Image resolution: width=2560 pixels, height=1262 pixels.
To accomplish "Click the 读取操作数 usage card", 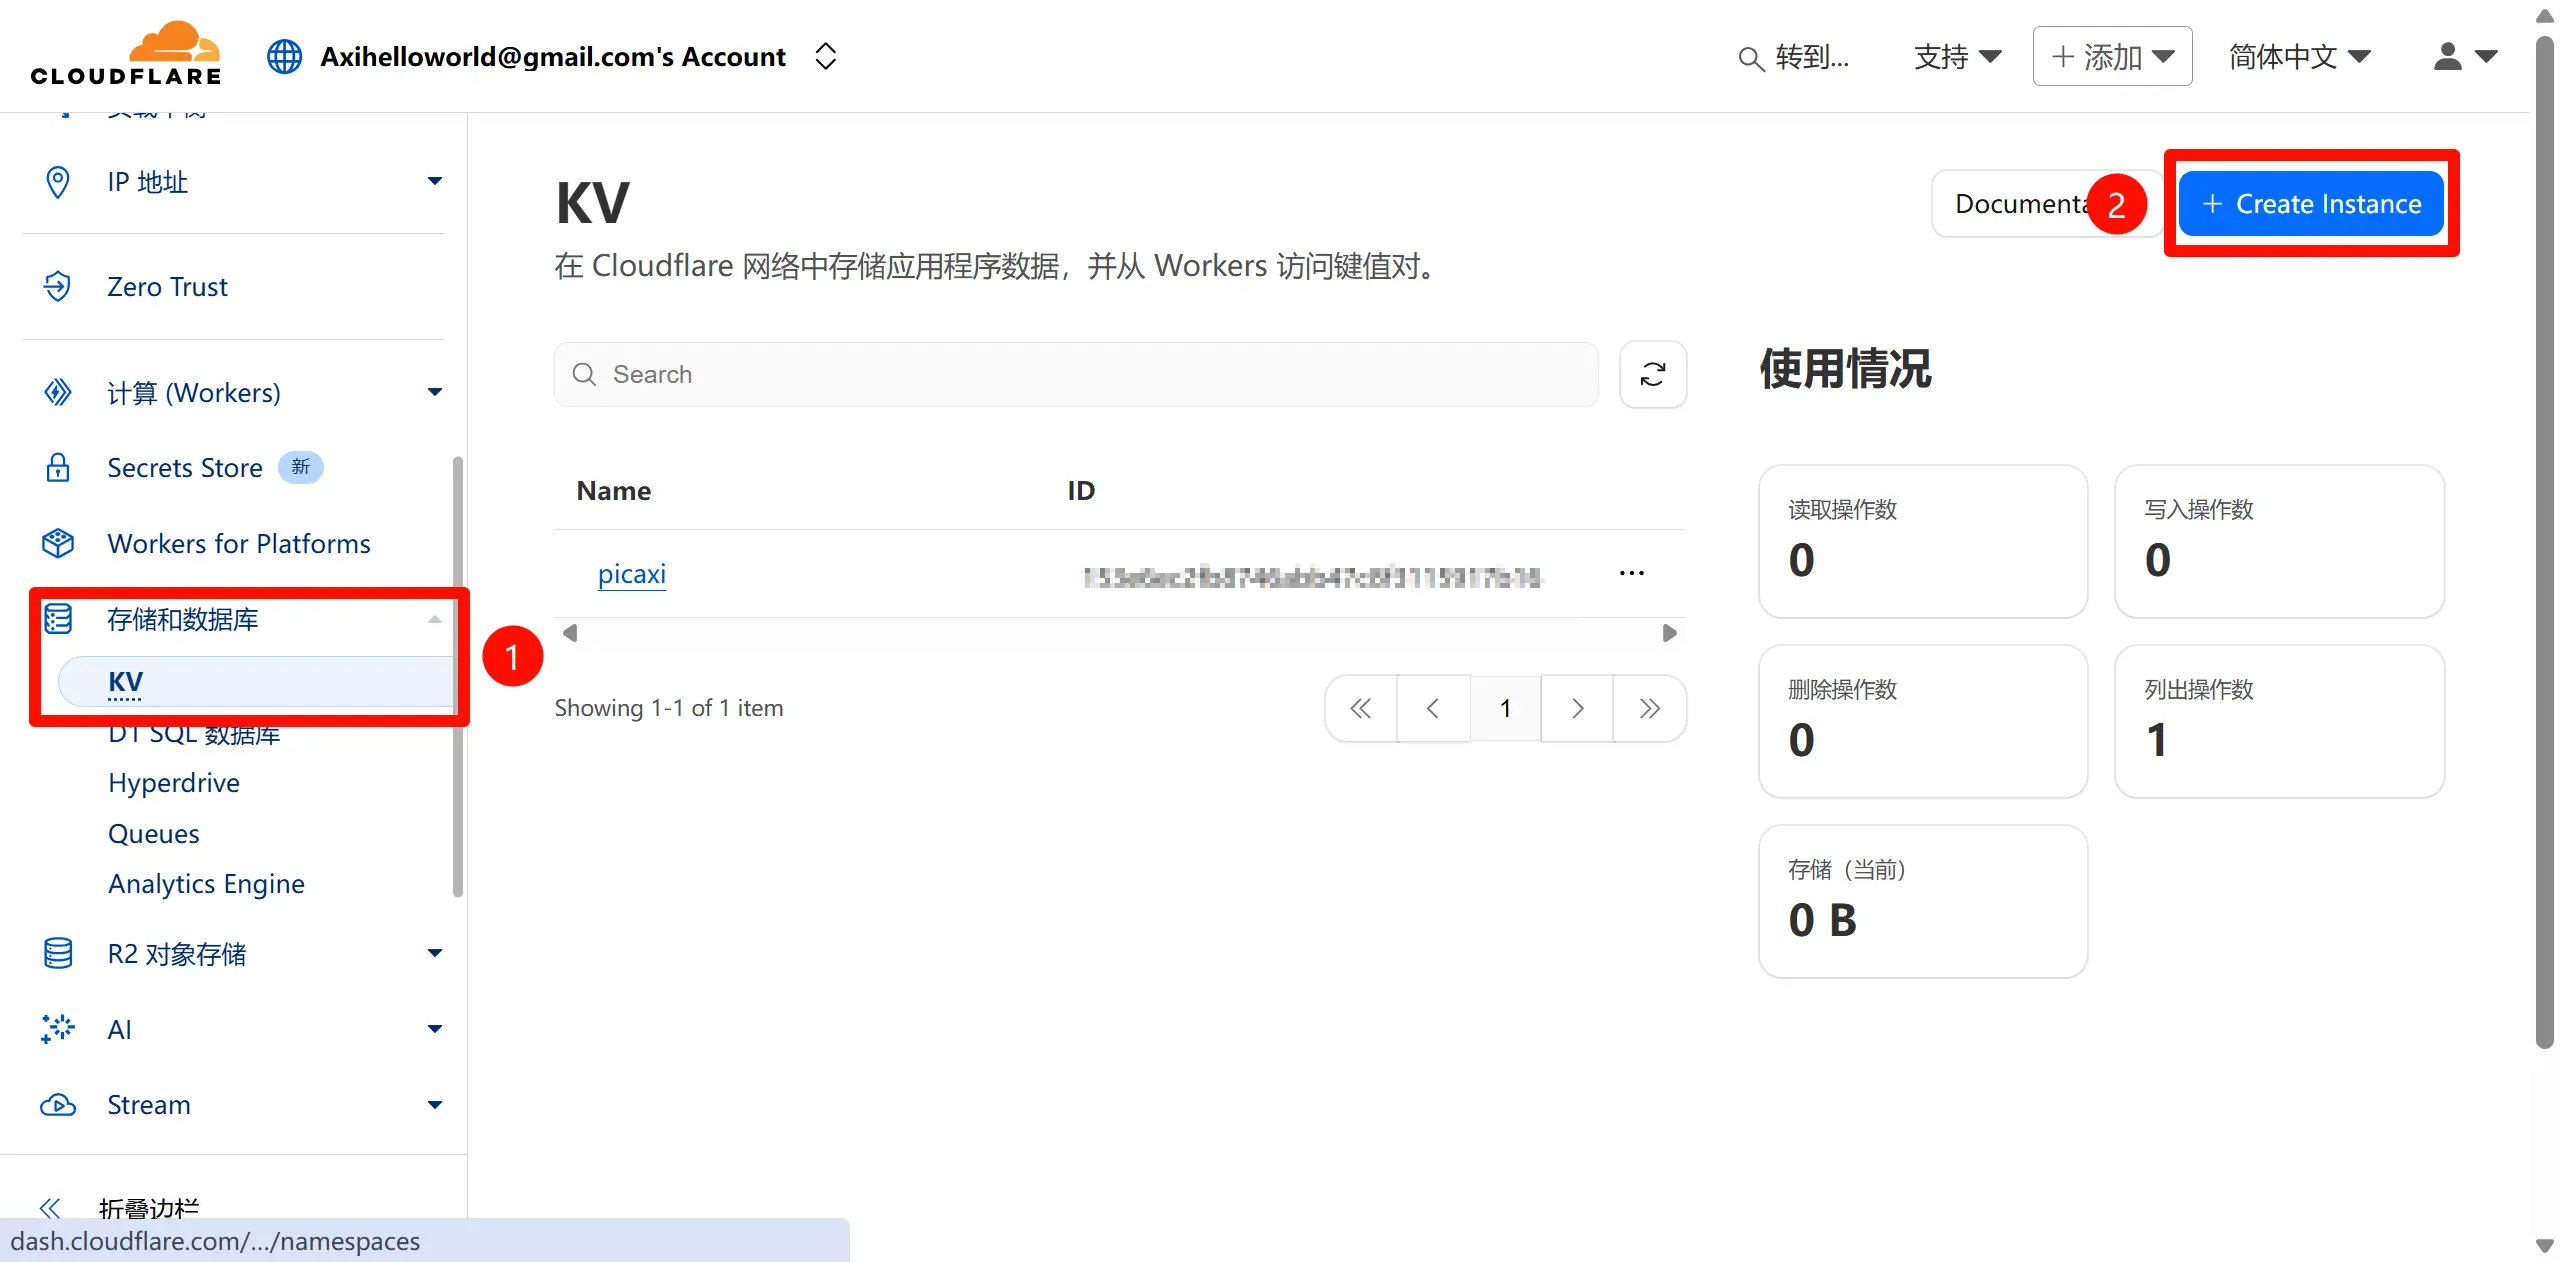I will (x=1923, y=541).
